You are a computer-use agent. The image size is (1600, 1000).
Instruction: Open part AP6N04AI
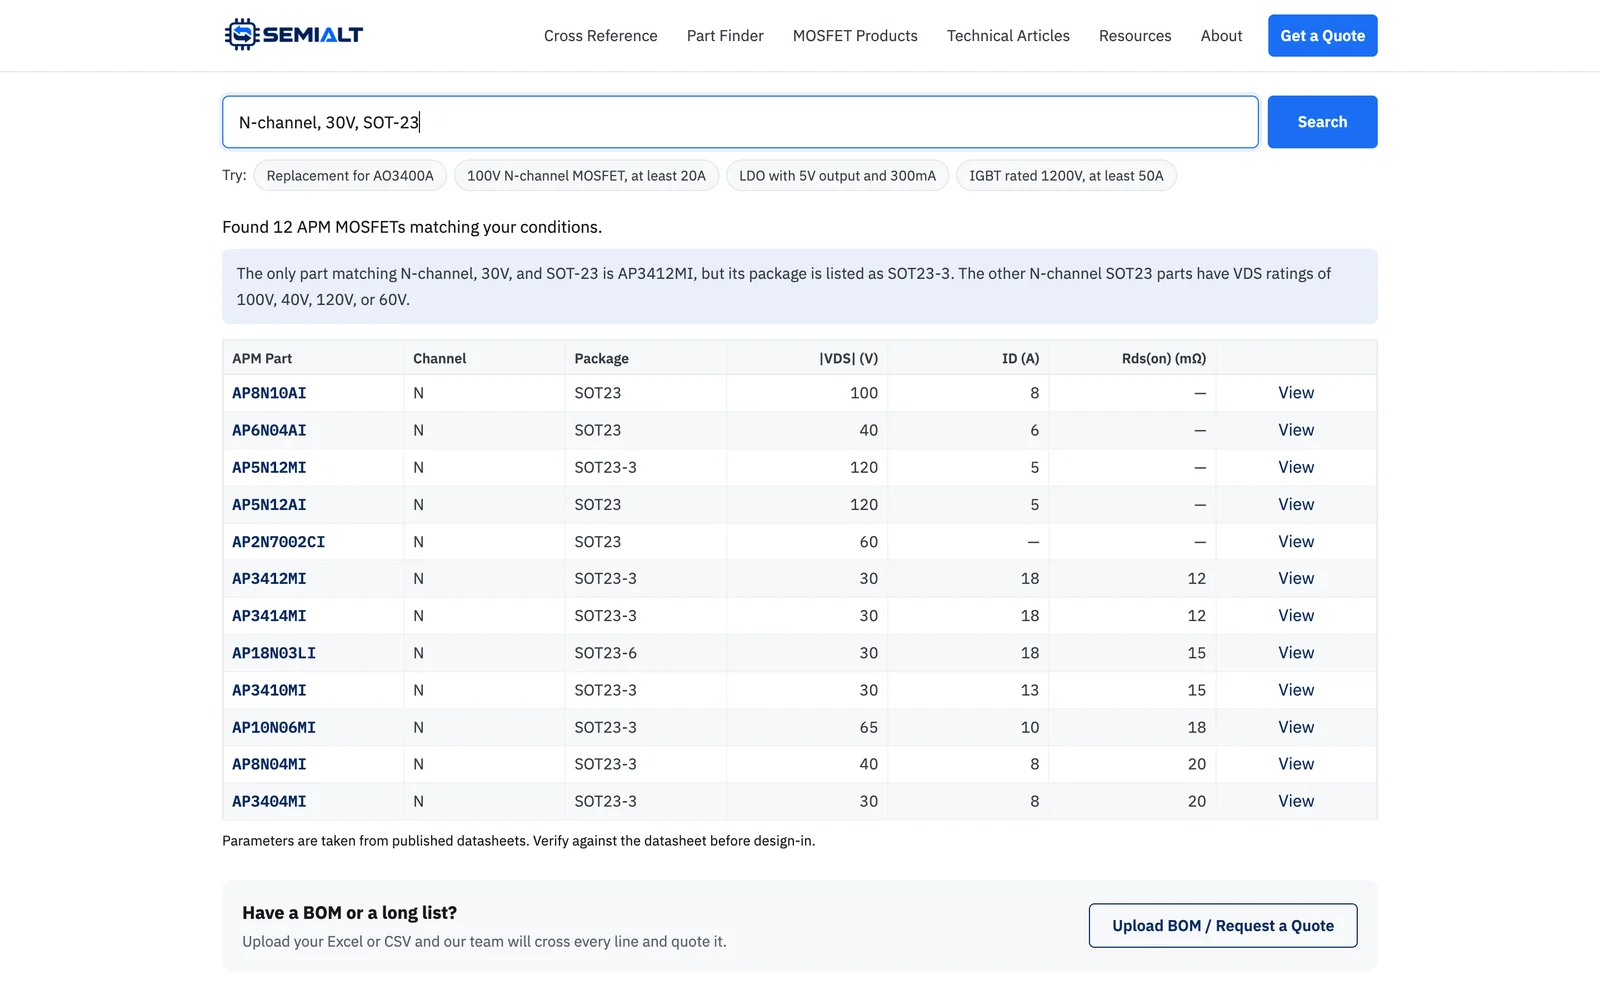click(269, 430)
